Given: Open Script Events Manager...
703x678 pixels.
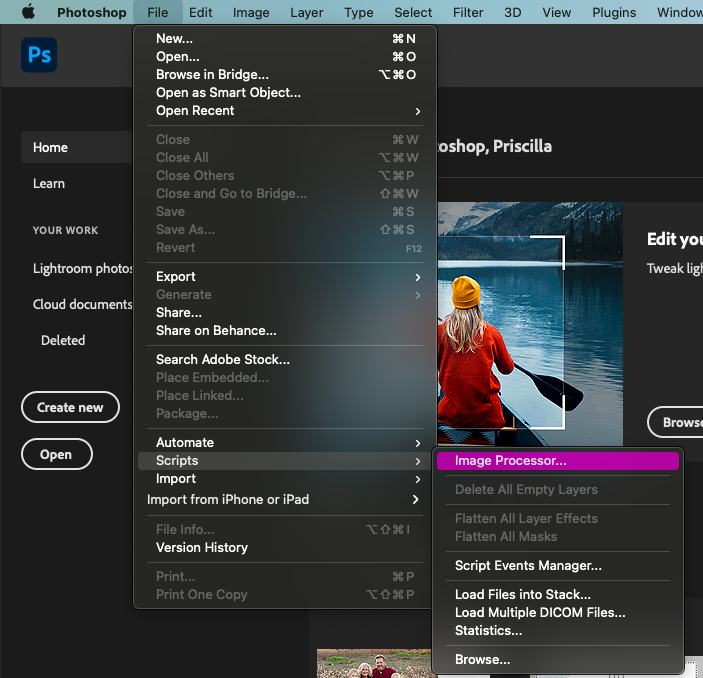Looking at the screenshot, I should [x=558, y=566].
